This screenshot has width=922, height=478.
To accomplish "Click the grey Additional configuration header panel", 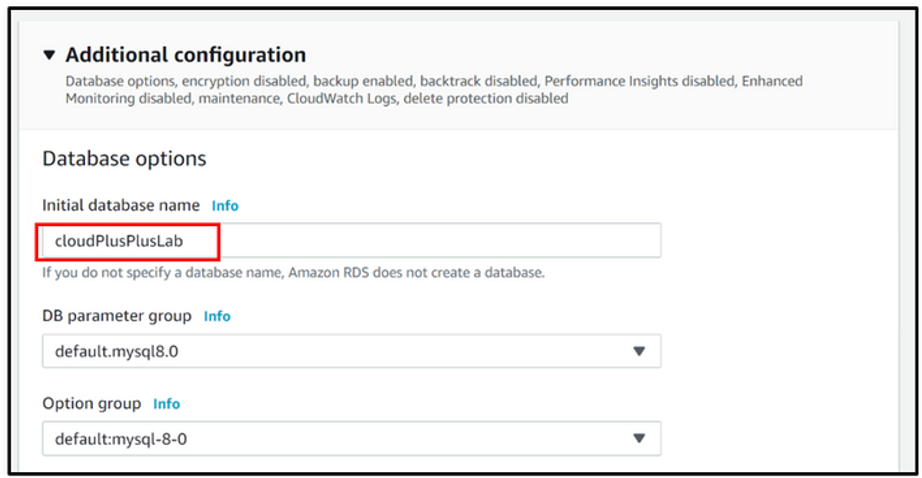I will click(459, 75).
